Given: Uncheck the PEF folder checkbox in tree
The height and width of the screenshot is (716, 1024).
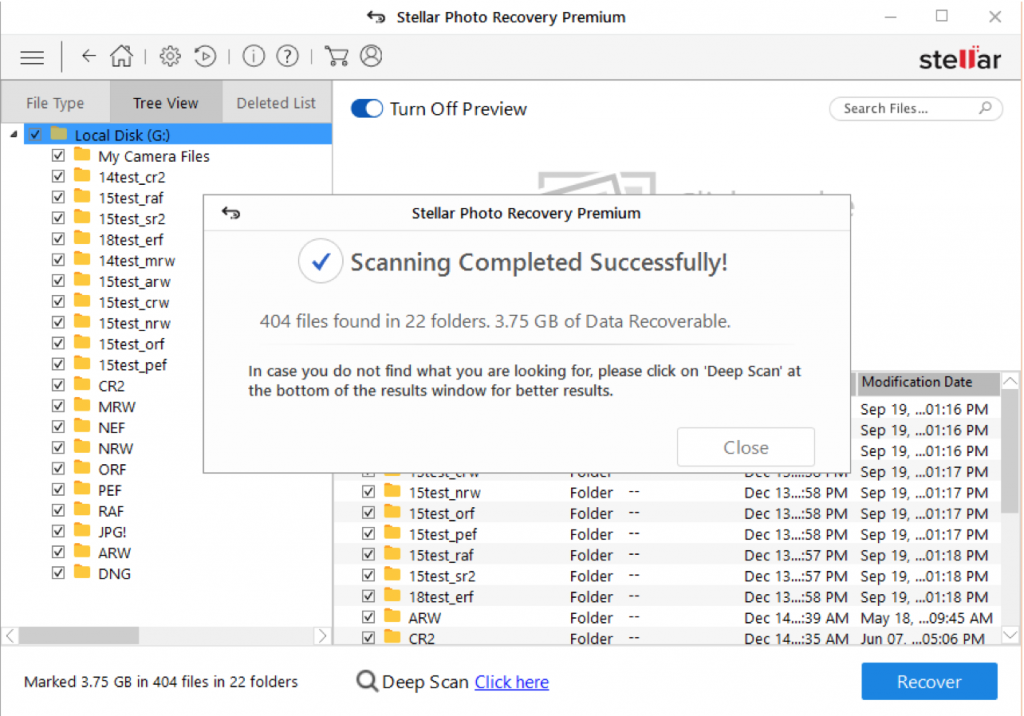Looking at the screenshot, I should [58, 489].
